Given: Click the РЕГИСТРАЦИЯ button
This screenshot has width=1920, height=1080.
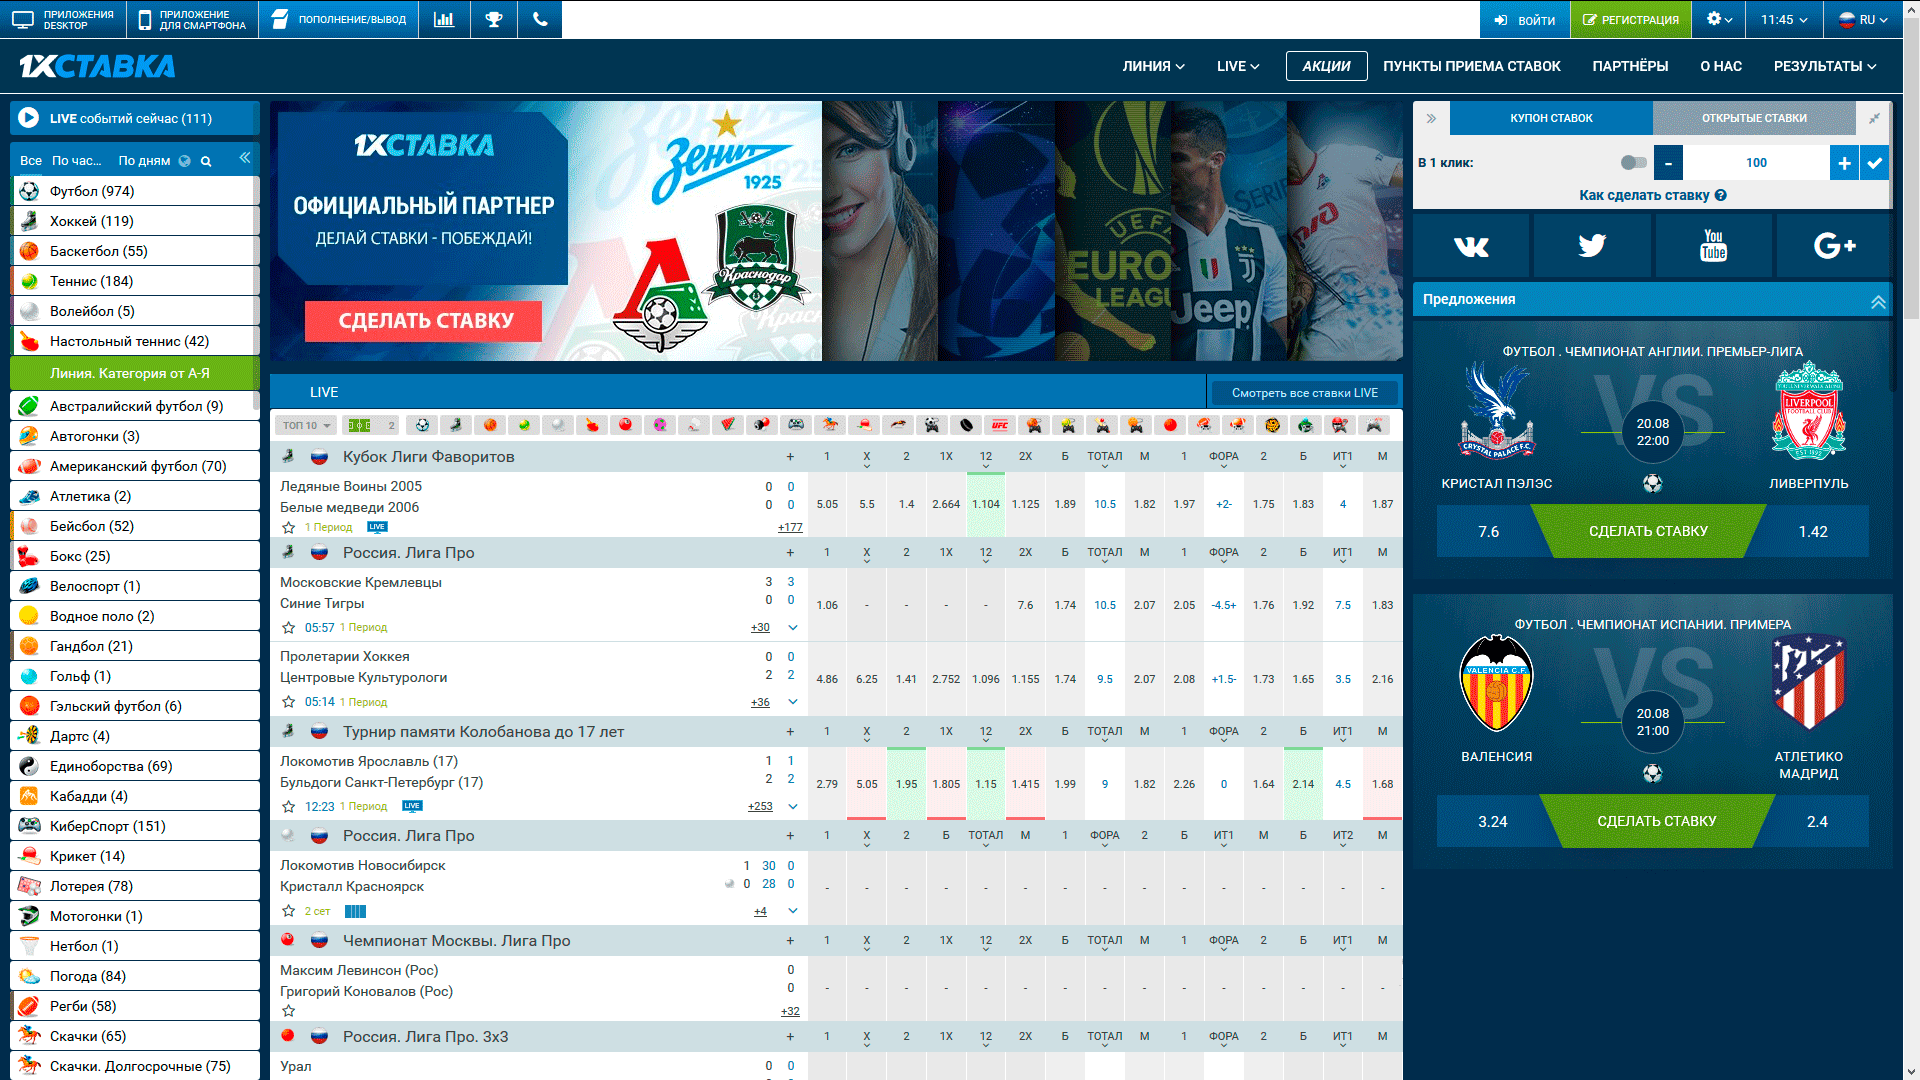Looking at the screenshot, I should 1631,19.
